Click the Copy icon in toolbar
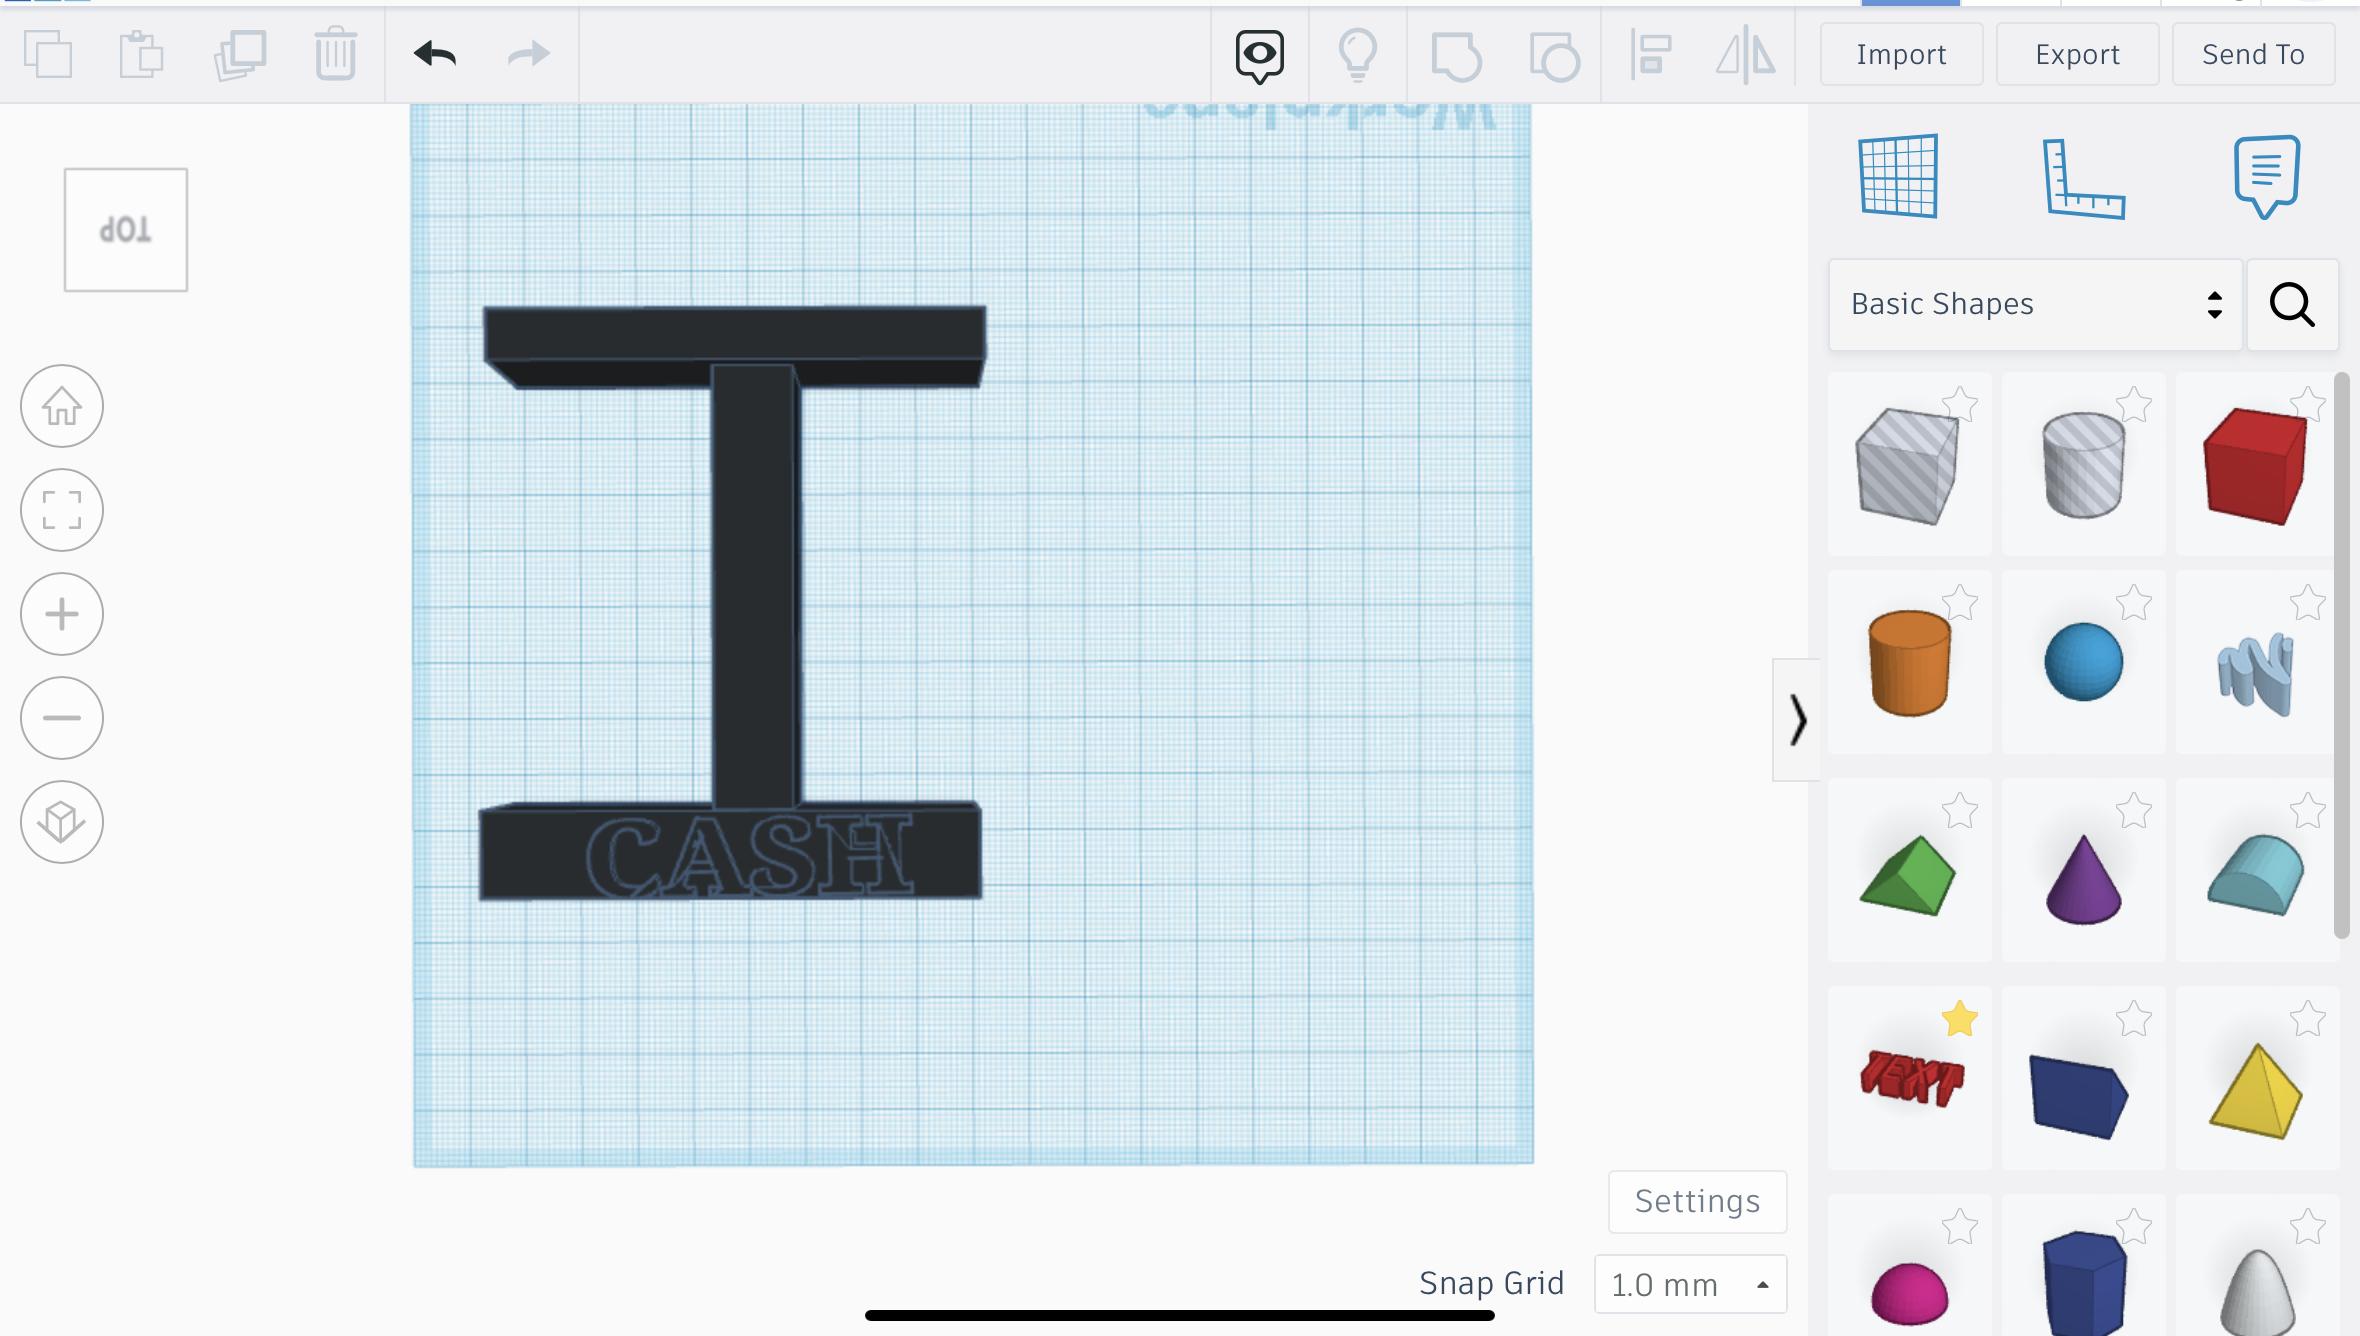This screenshot has width=2360, height=1336. coord(48,54)
